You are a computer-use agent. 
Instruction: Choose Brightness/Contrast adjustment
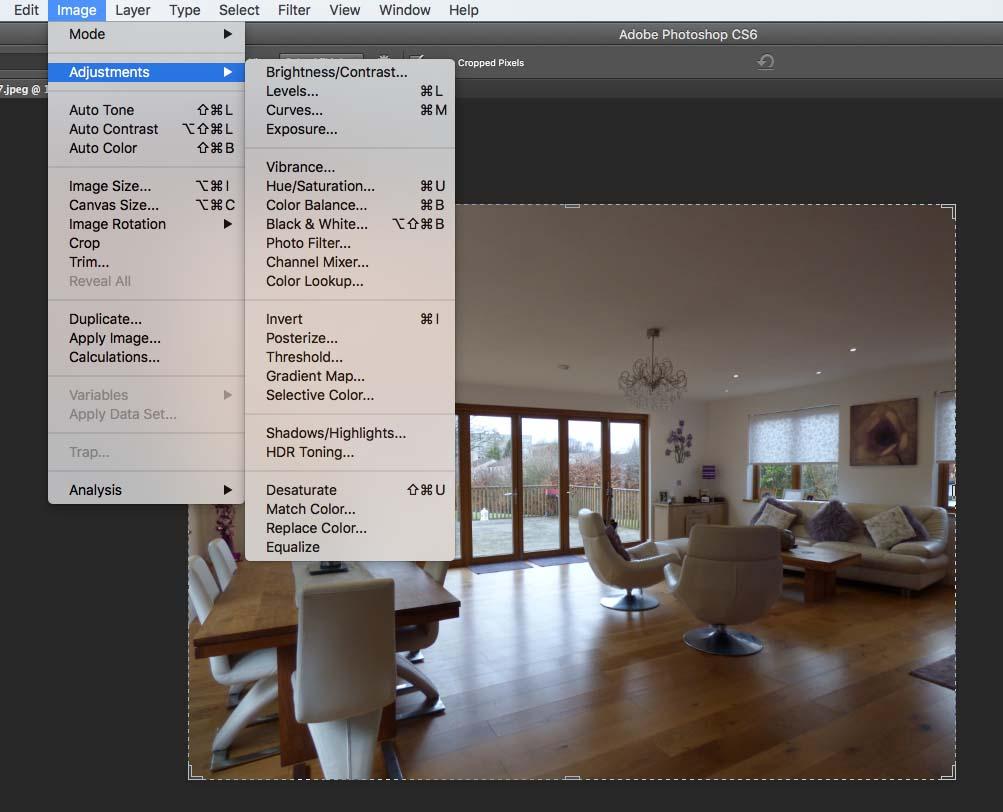click(350, 72)
